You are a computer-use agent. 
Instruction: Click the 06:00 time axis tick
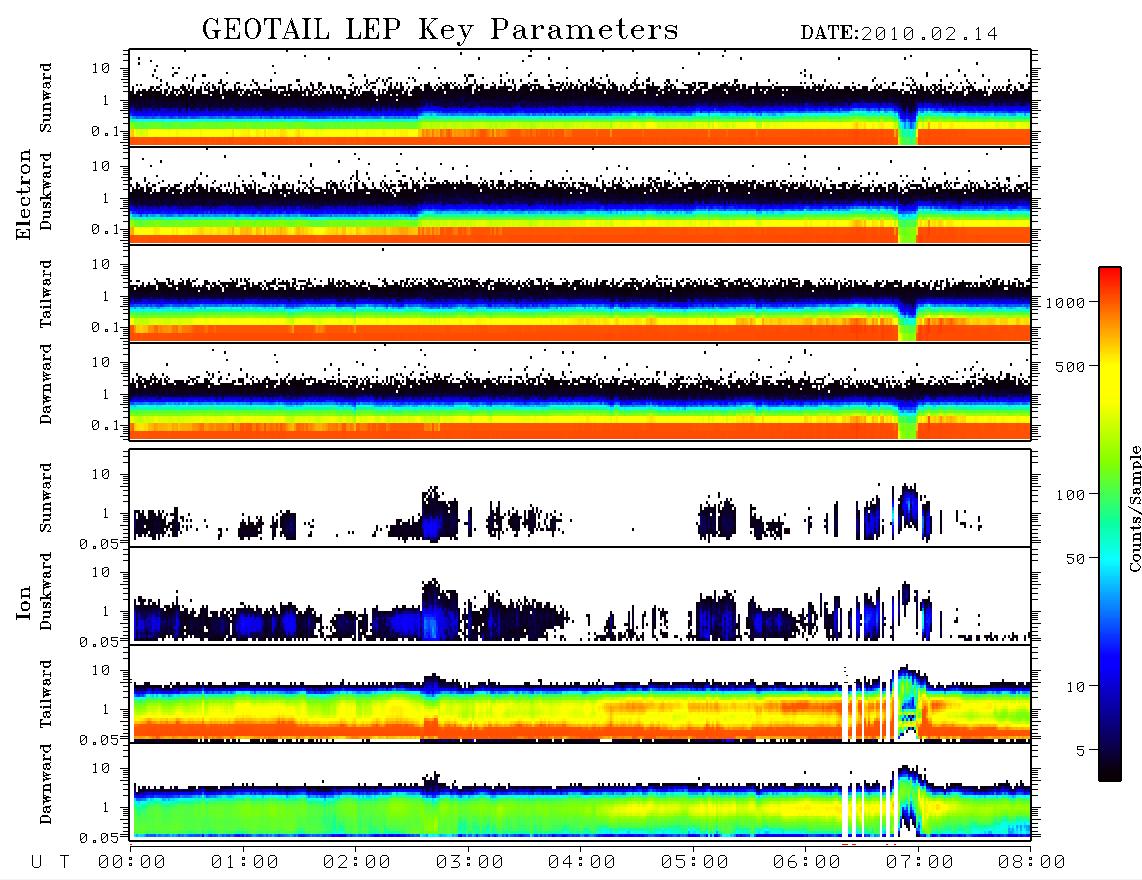806,862
